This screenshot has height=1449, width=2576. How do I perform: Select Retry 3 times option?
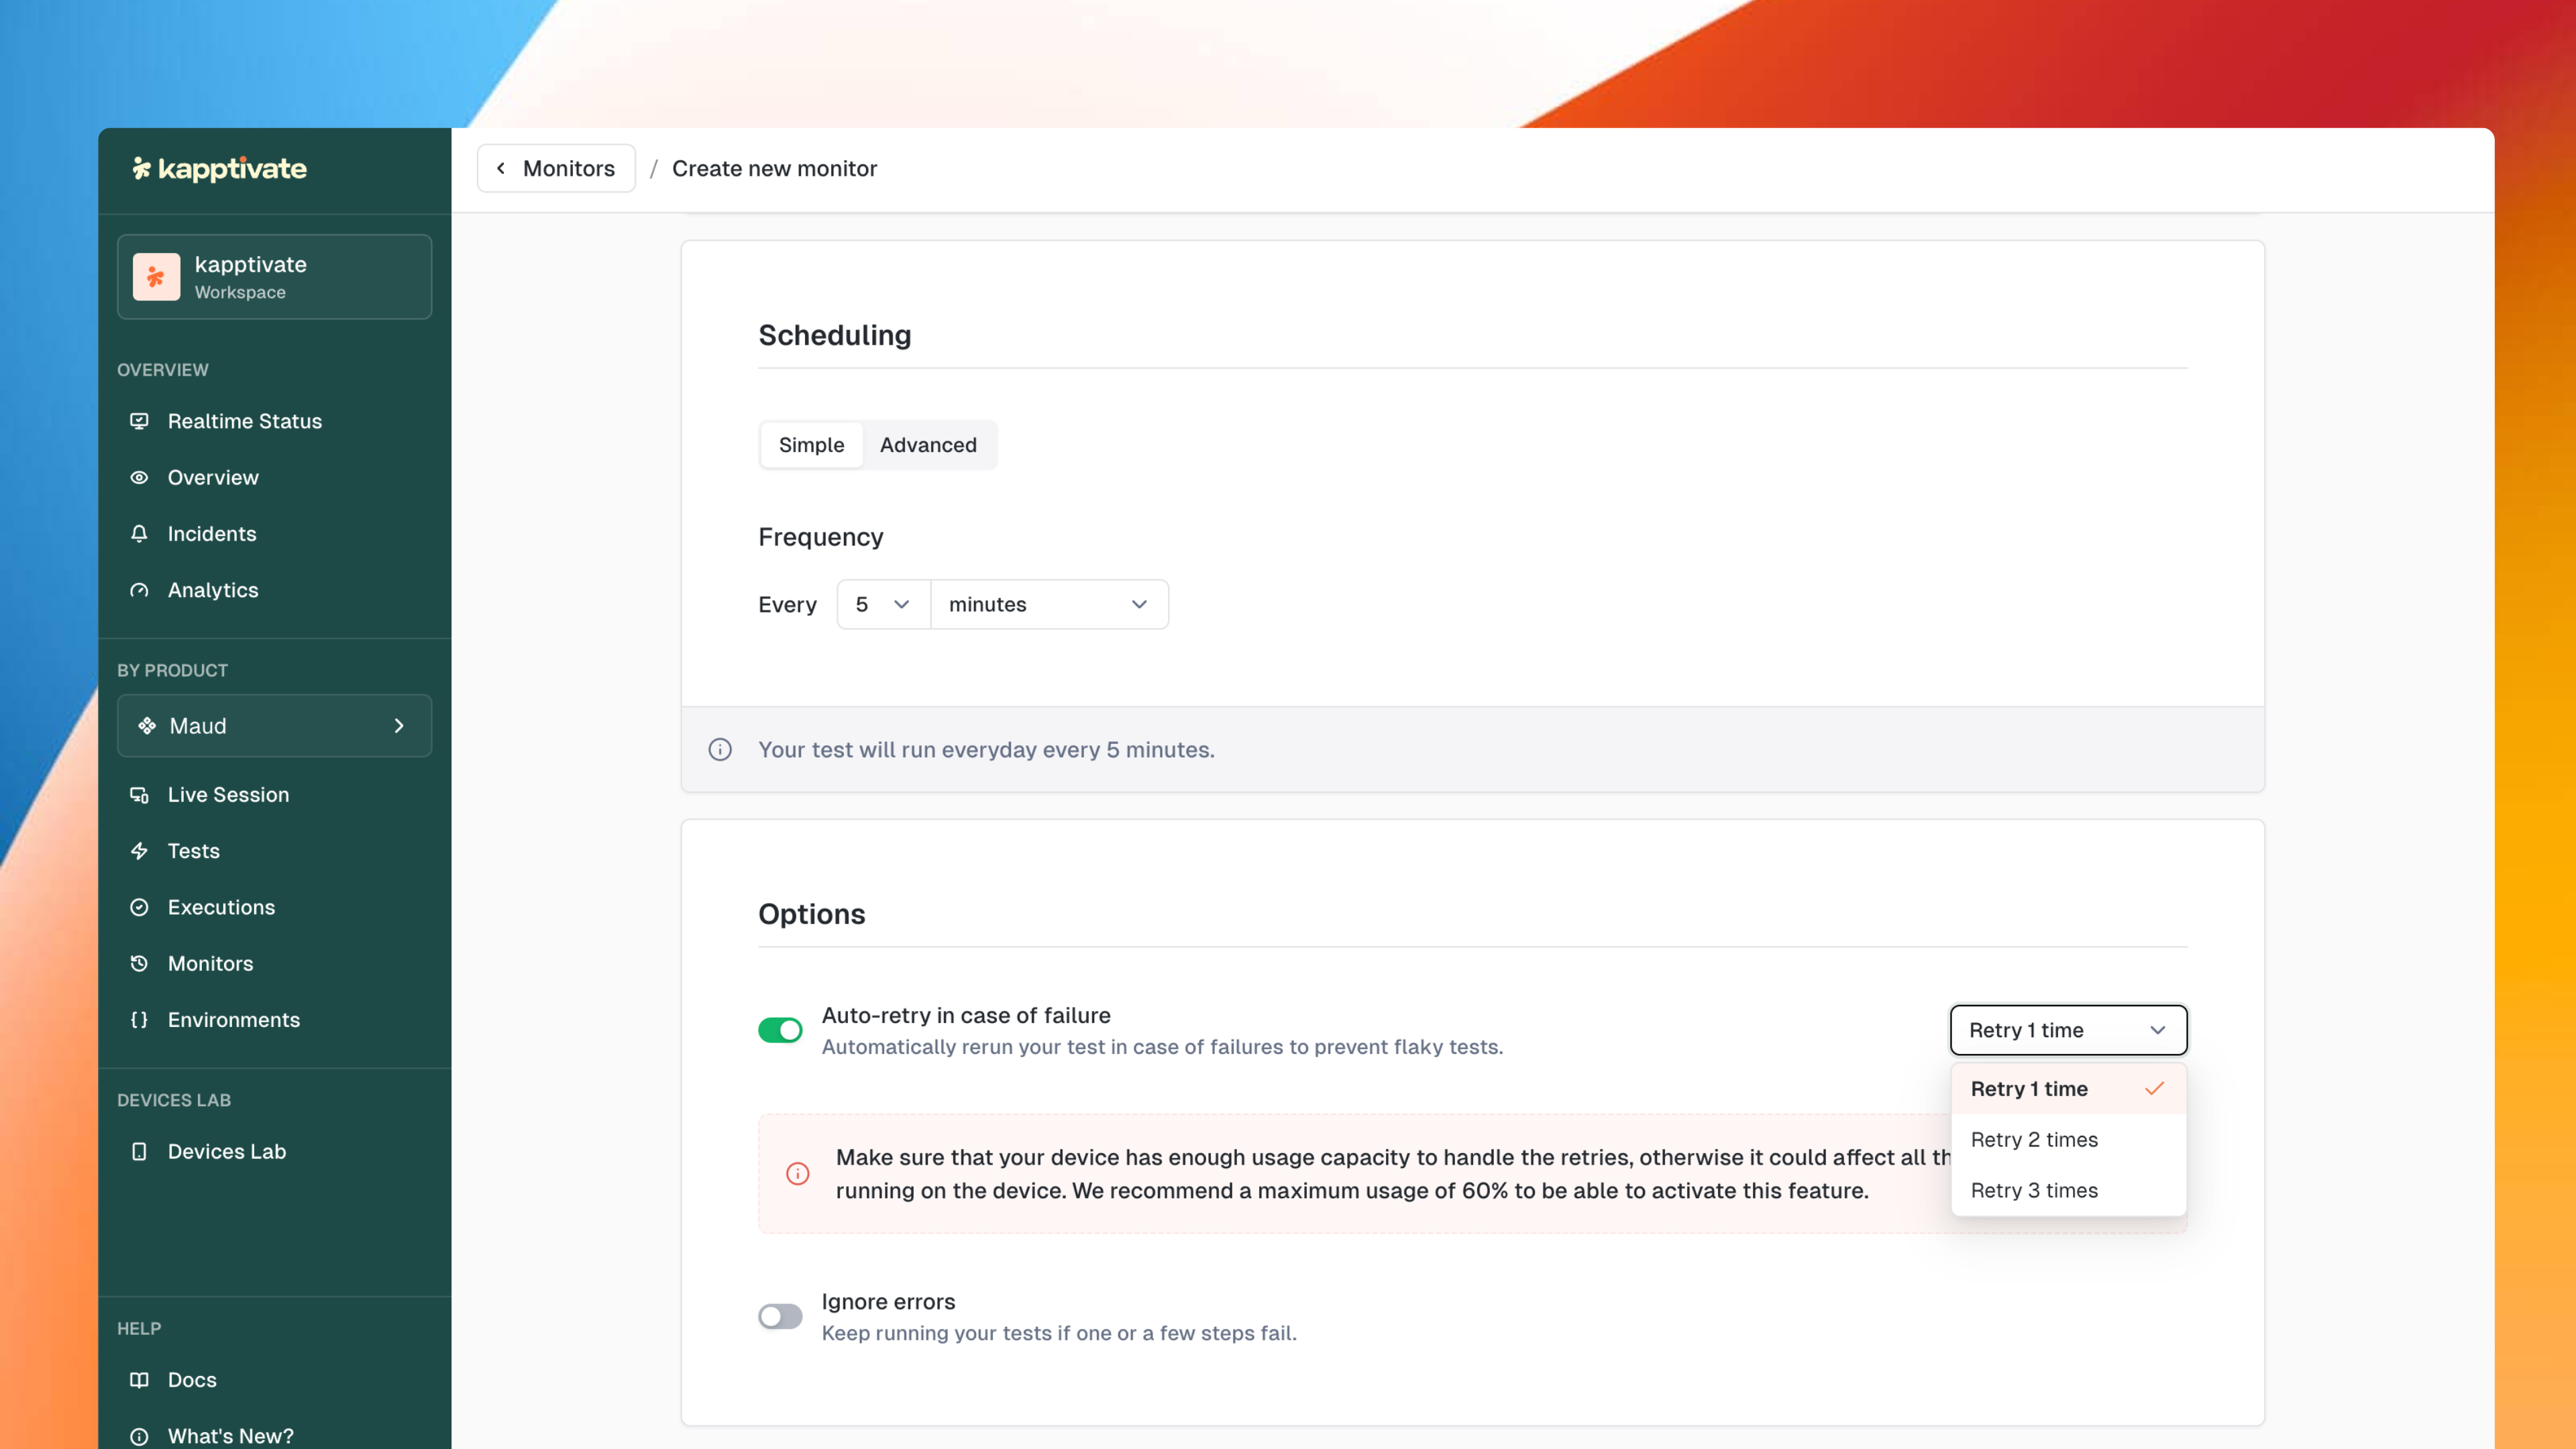[2034, 1190]
